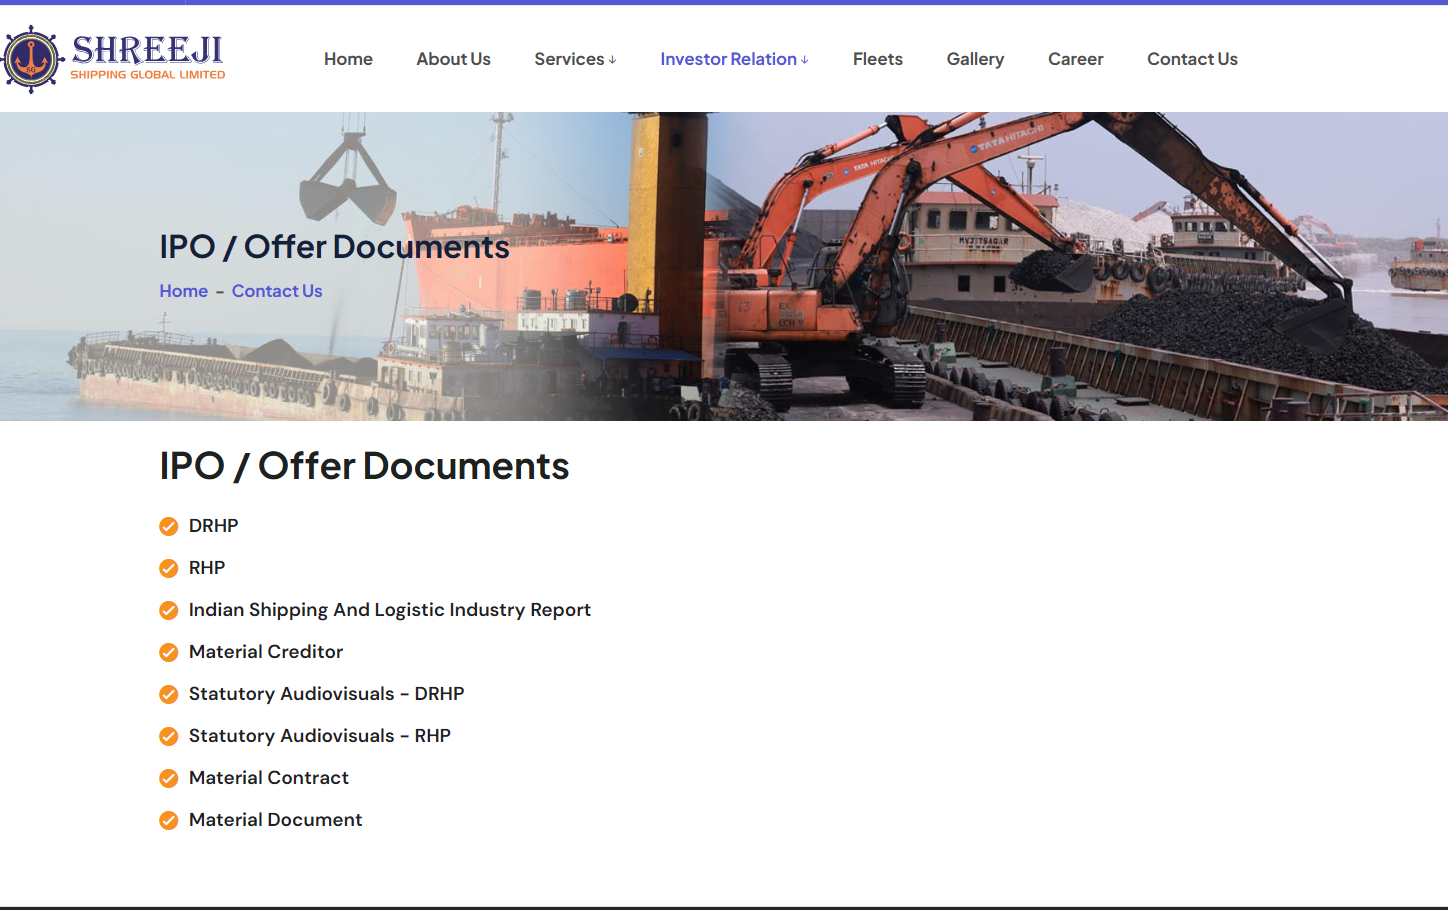This screenshot has height=910, width=1448.
Task: Click the check icon beside Material Document
Action: [168, 820]
